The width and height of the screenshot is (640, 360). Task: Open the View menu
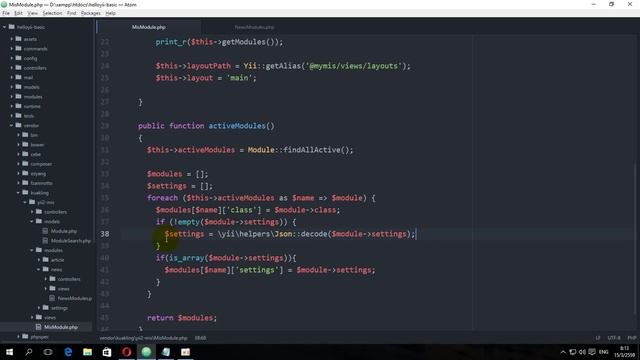pyautogui.click(x=32, y=13)
